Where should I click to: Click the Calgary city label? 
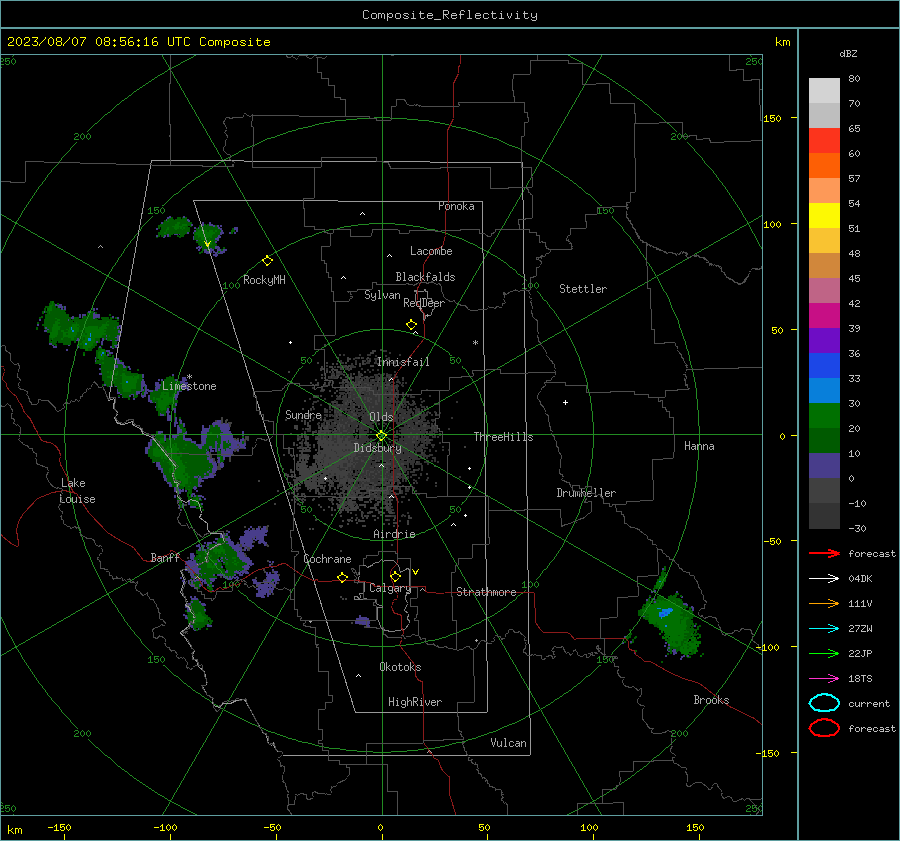pos(390,588)
